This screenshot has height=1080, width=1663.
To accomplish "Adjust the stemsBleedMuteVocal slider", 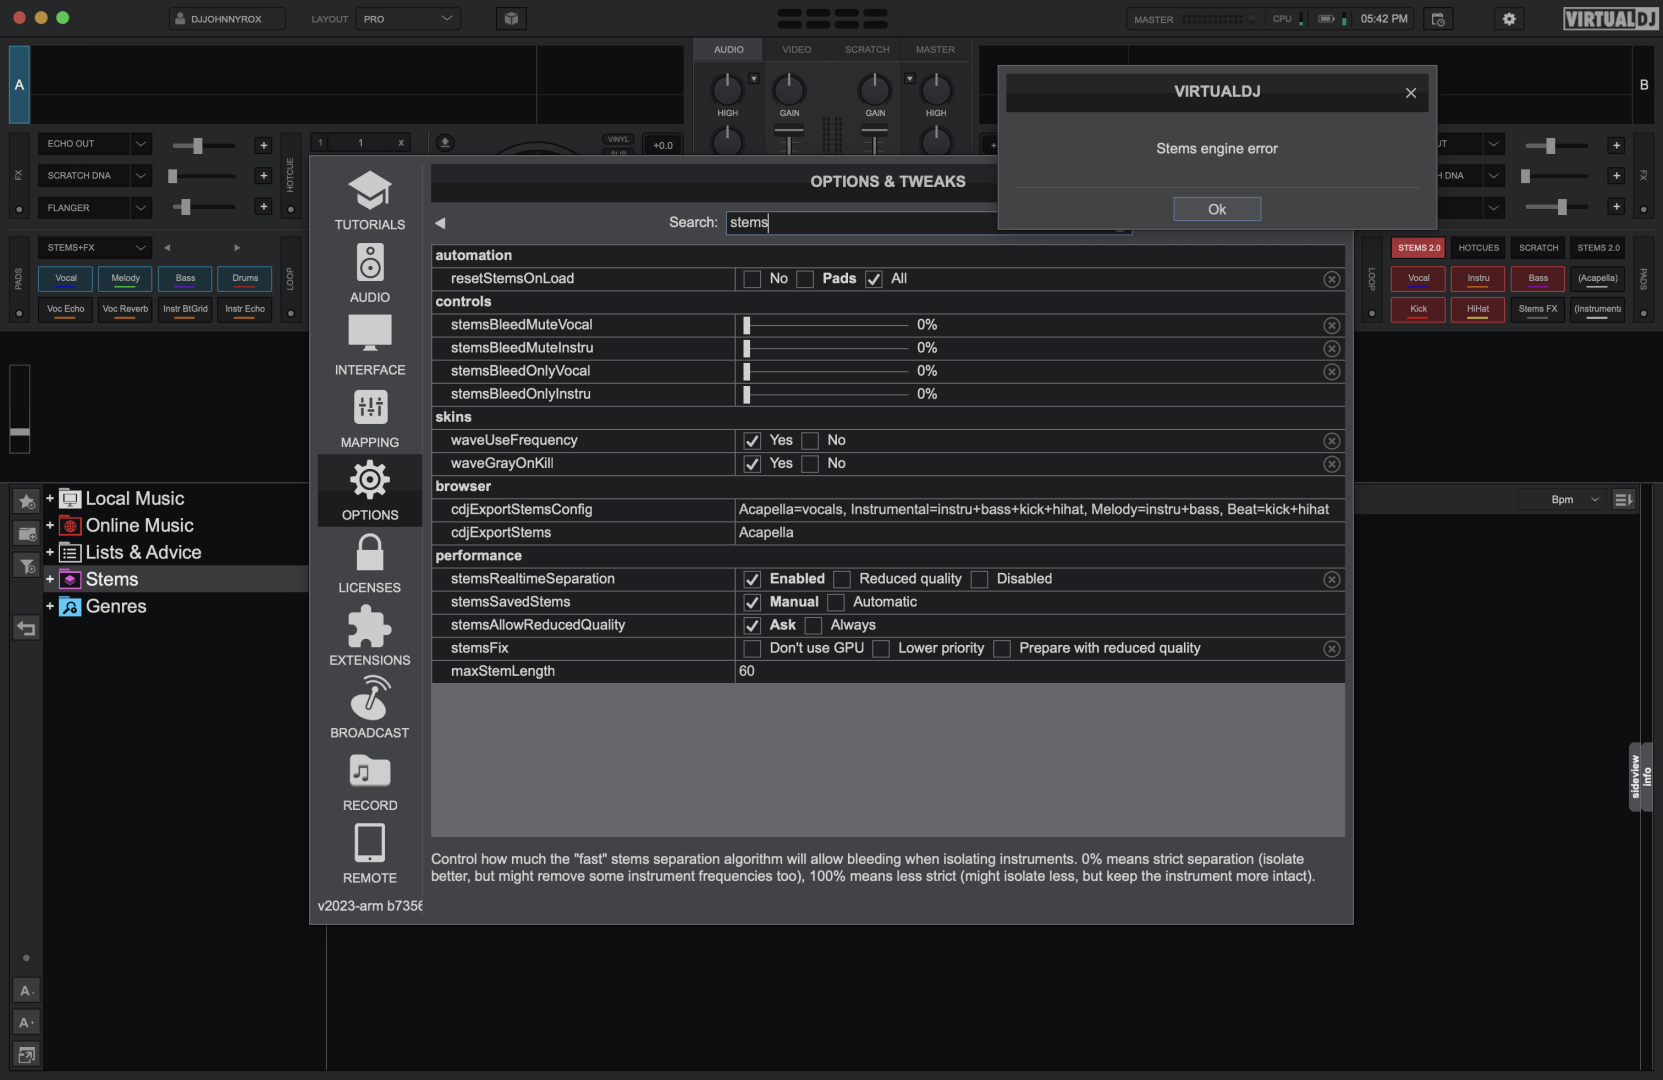I will pos(747,325).
